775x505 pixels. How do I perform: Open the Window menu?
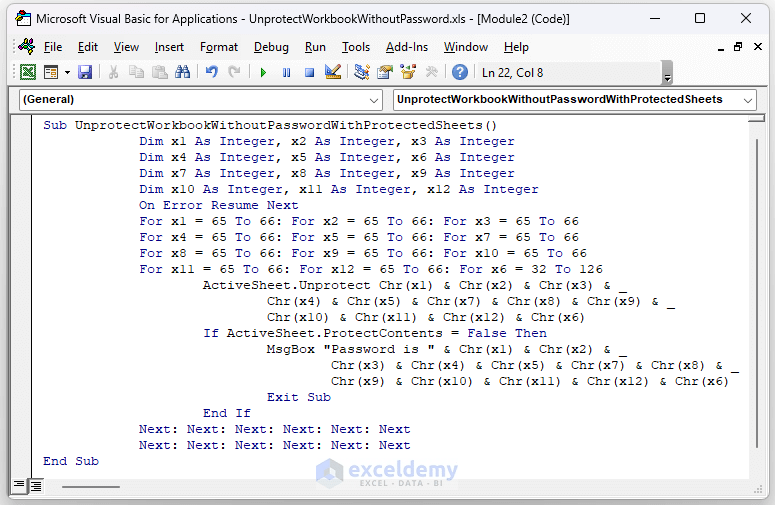[x=466, y=47]
